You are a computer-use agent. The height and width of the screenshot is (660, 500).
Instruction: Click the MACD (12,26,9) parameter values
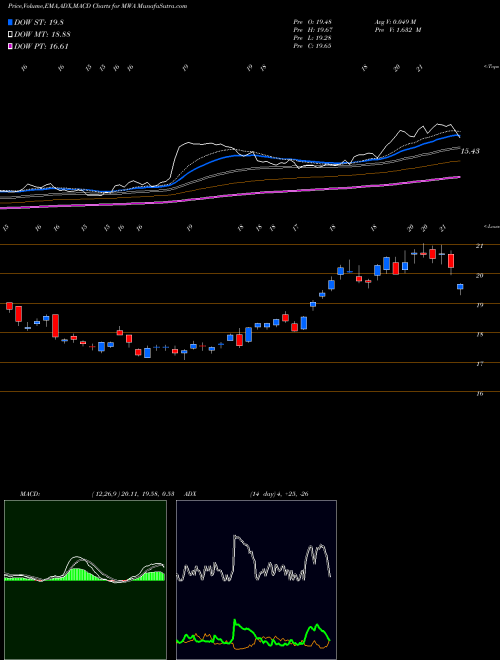[132, 494]
